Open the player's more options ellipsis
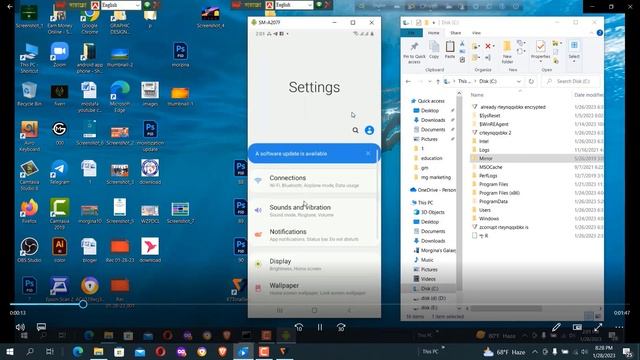Viewport: 640px width, 360px height. click(x=619, y=327)
